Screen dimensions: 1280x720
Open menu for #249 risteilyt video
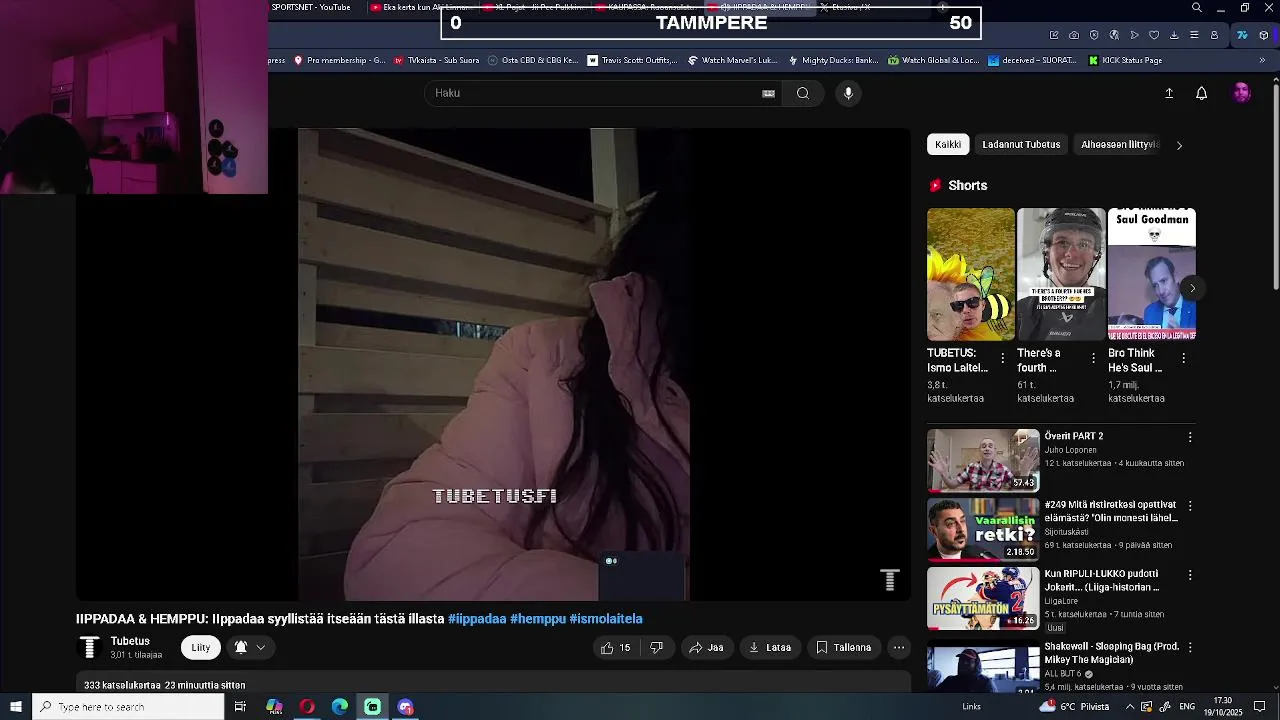pyautogui.click(x=1190, y=506)
